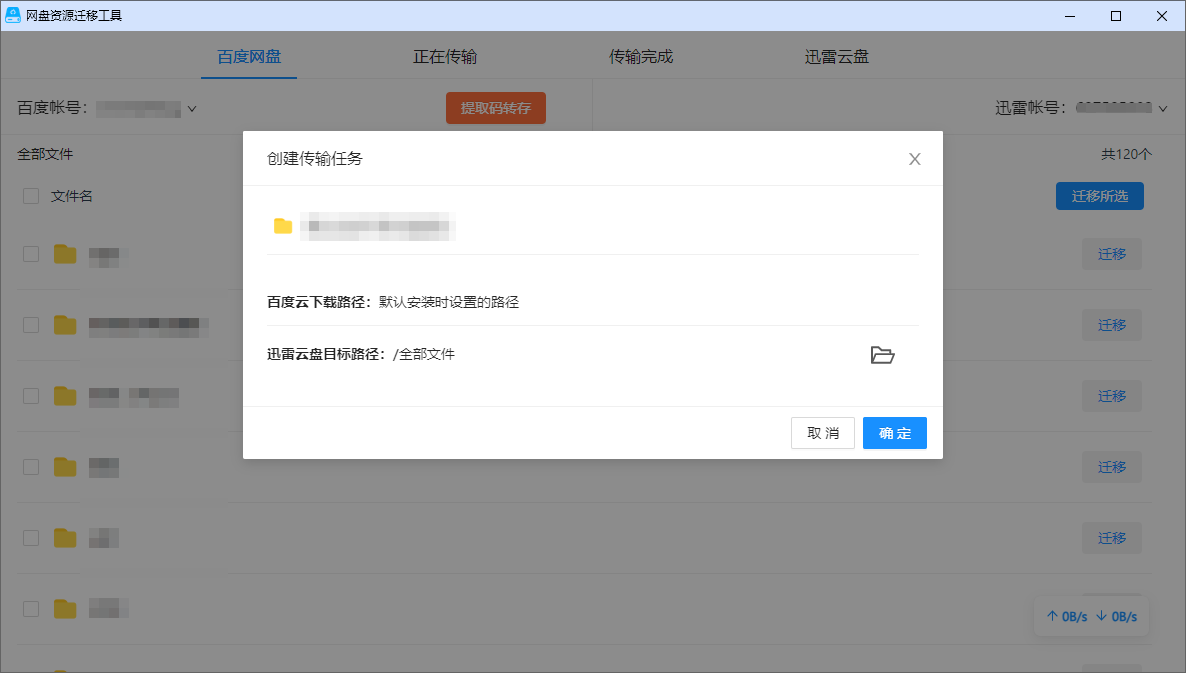Click 迁移 button for third folder row
Screen dimensions: 1186x673
pos(1112,396)
